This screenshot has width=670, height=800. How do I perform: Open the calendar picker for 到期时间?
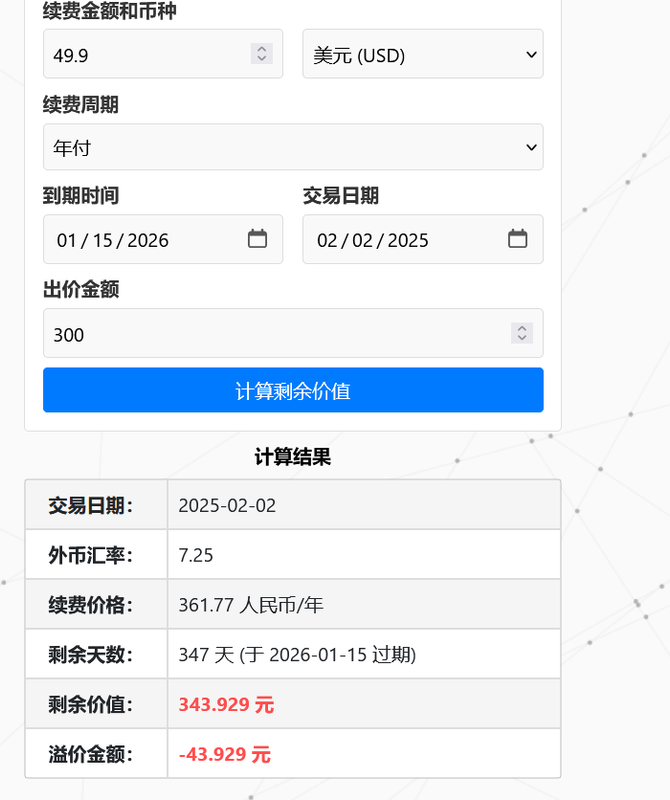257,239
